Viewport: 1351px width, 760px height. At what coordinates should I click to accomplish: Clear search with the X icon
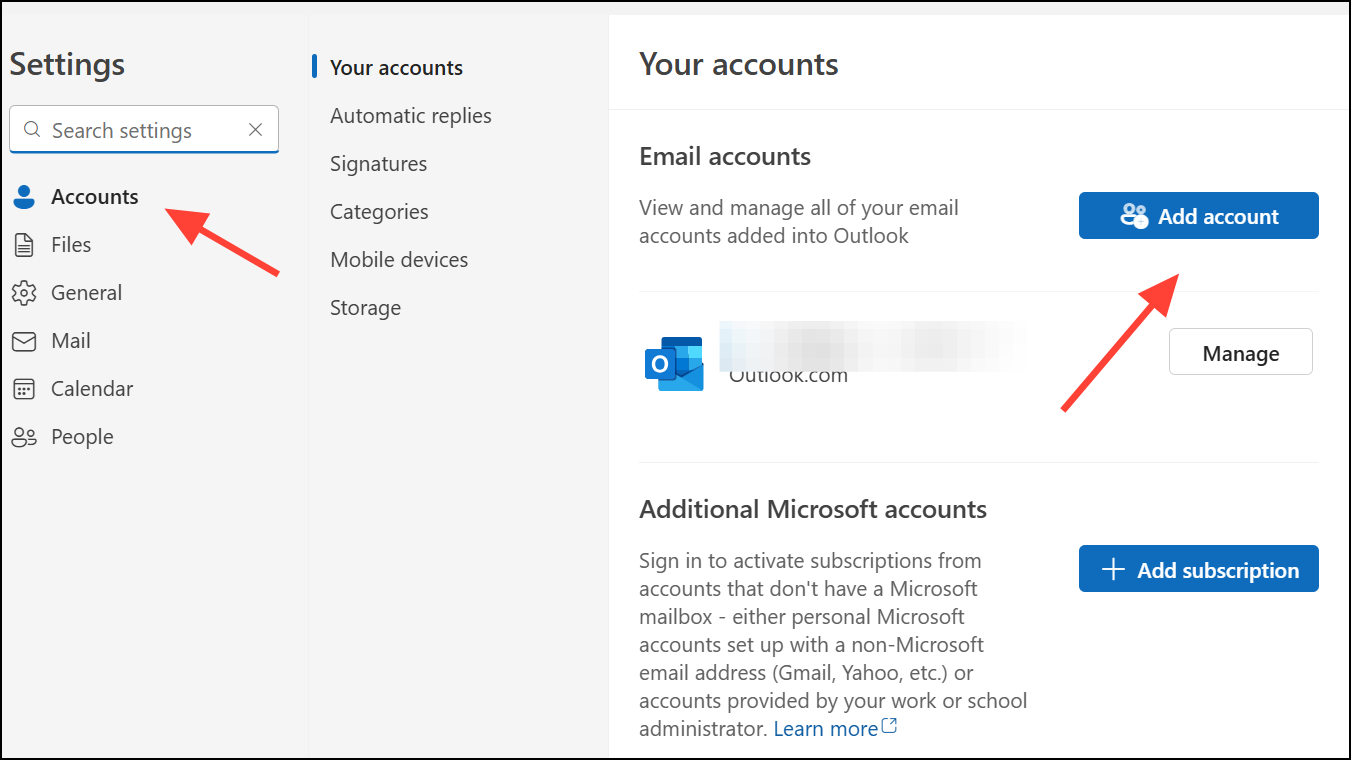click(255, 130)
